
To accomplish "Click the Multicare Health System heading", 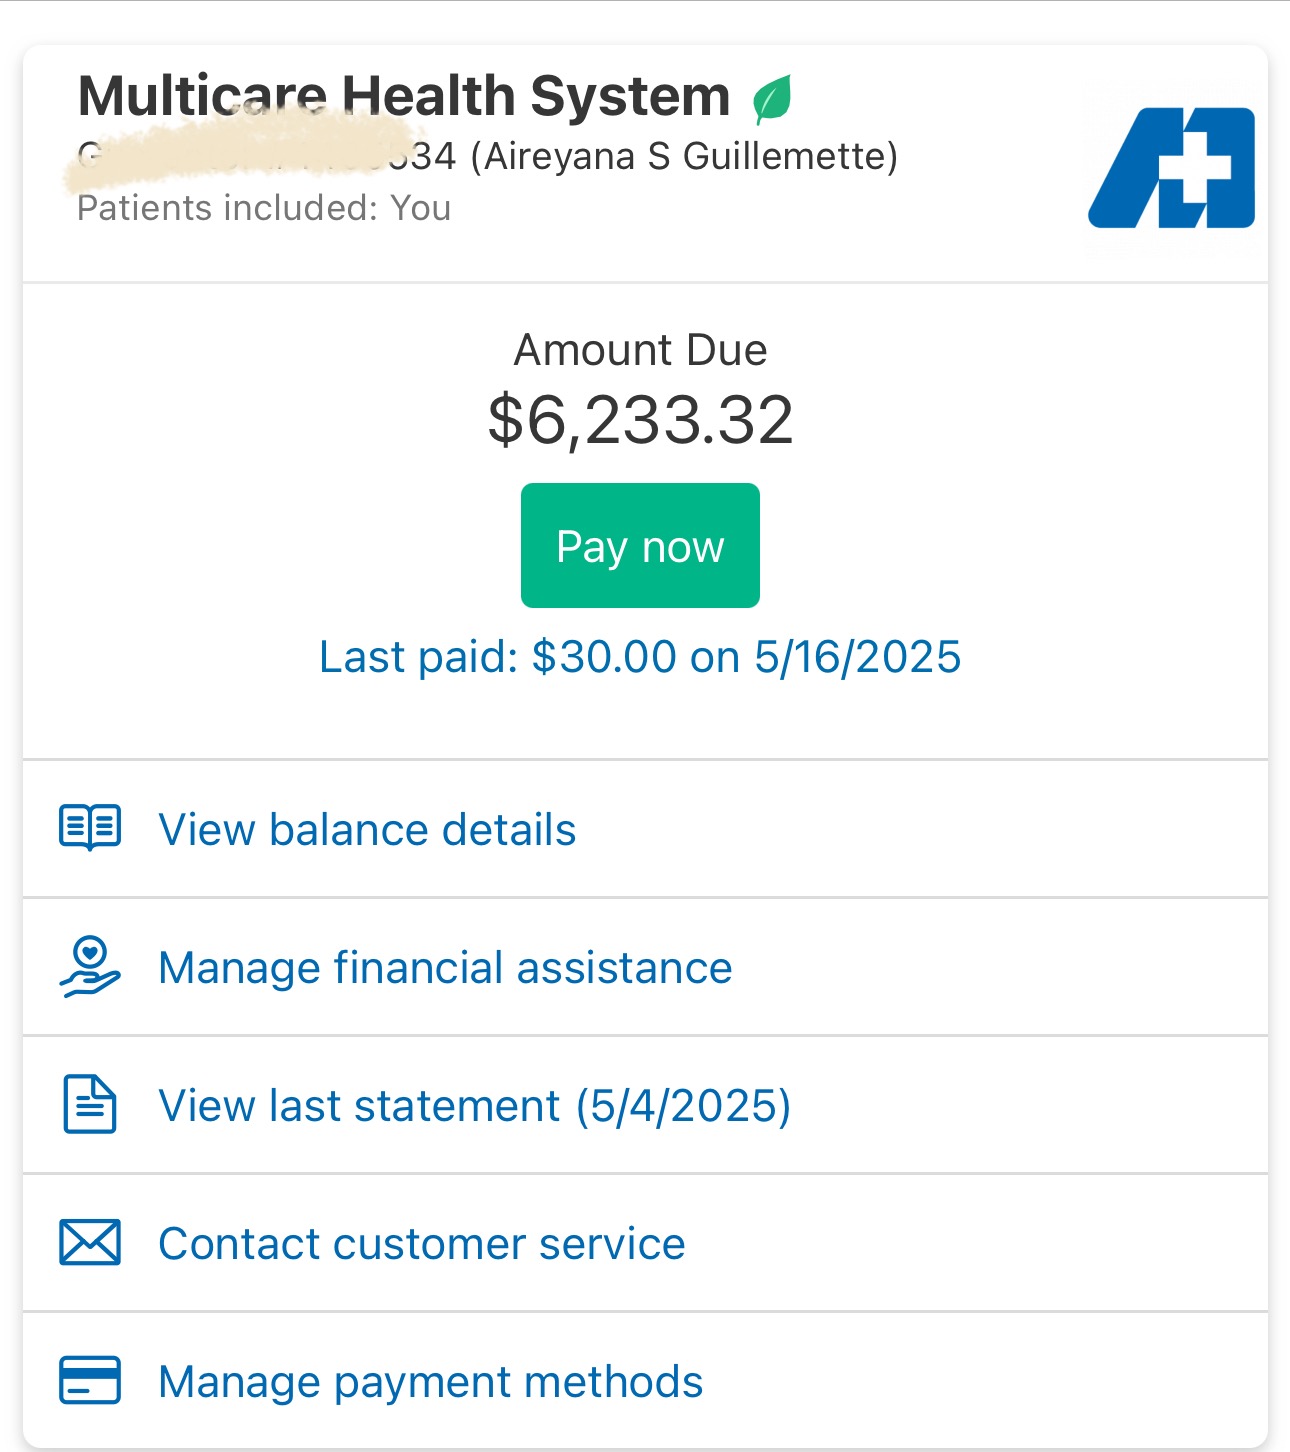I will pos(404,97).
